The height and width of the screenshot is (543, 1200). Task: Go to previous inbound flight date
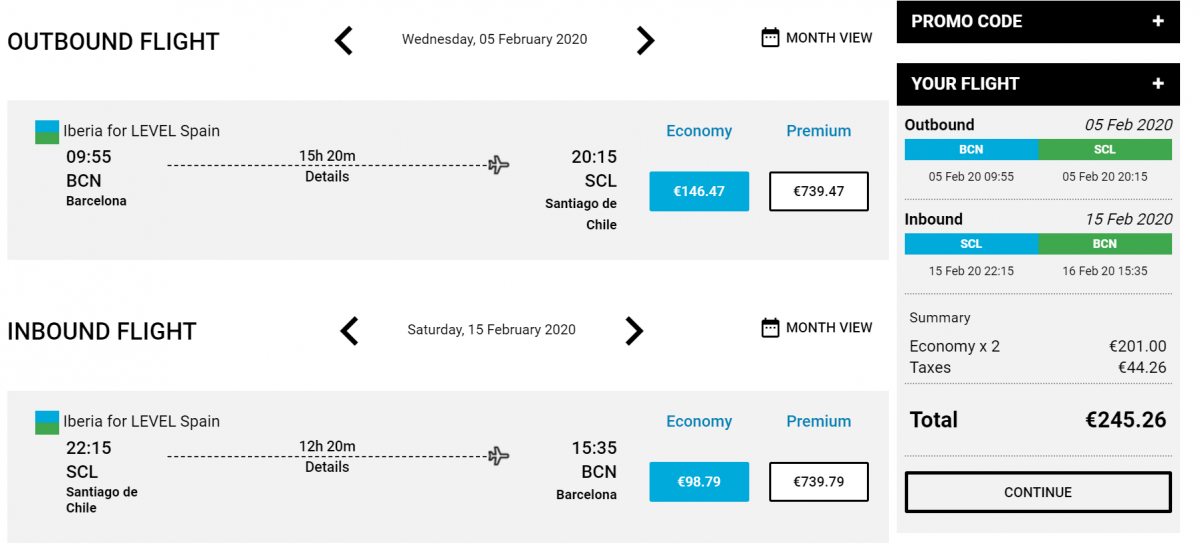[x=349, y=331]
